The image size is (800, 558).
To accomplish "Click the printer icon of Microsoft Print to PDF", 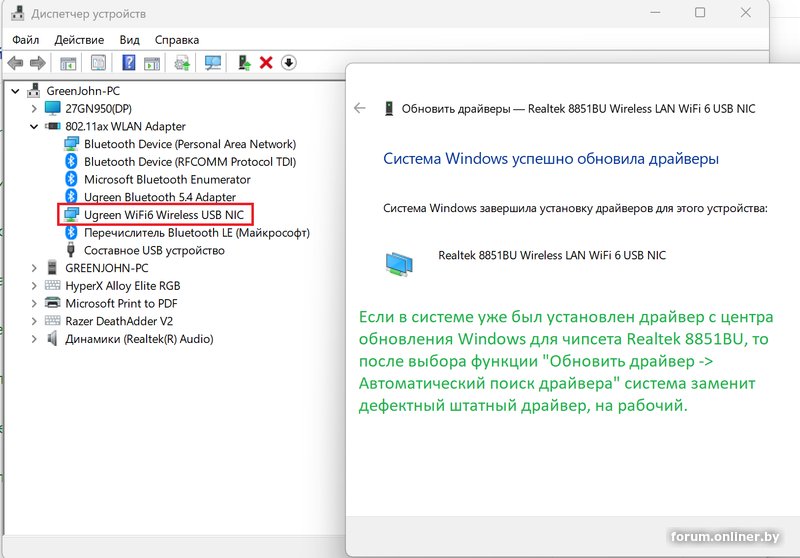I will [x=53, y=303].
